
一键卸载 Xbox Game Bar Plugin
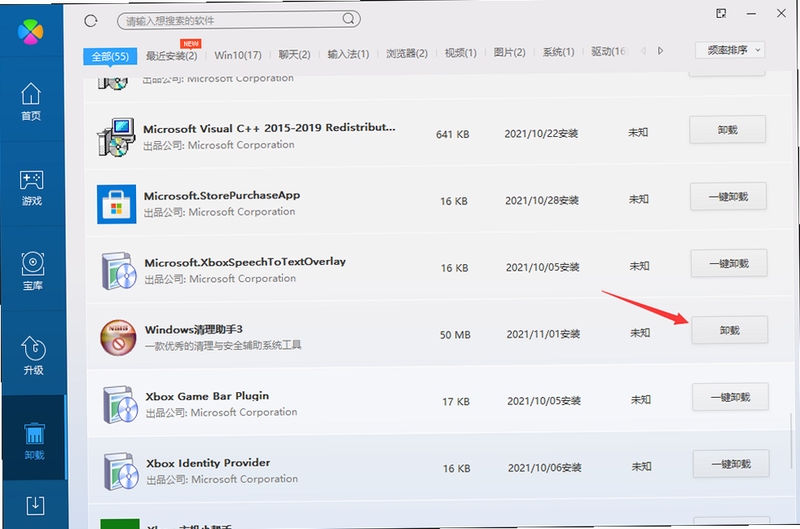pos(731,397)
